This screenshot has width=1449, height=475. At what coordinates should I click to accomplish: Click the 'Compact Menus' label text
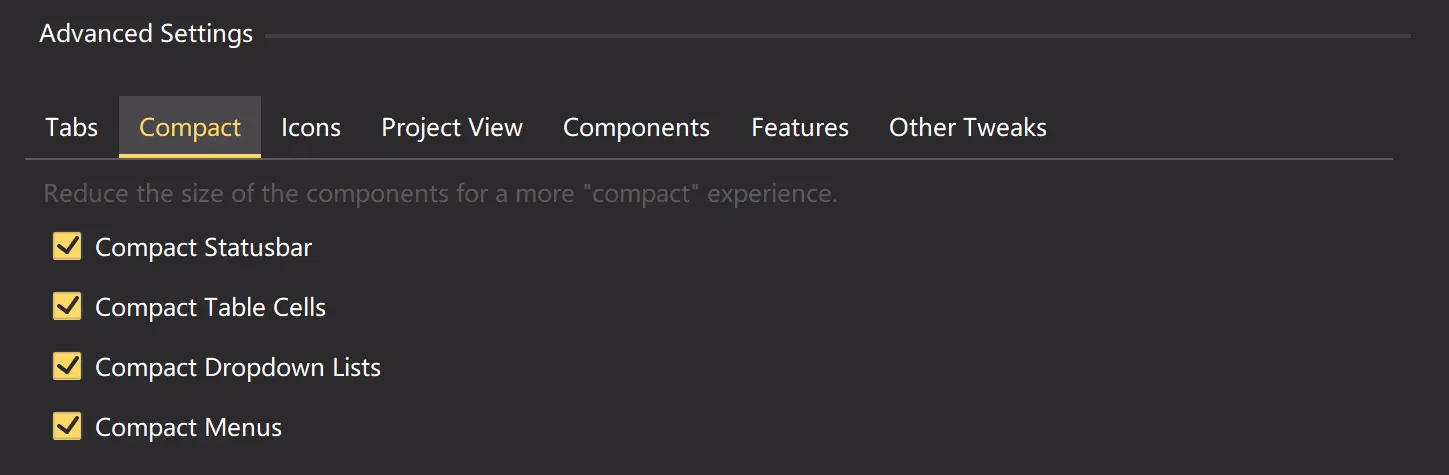pyautogui.click(x=189, y=427)
